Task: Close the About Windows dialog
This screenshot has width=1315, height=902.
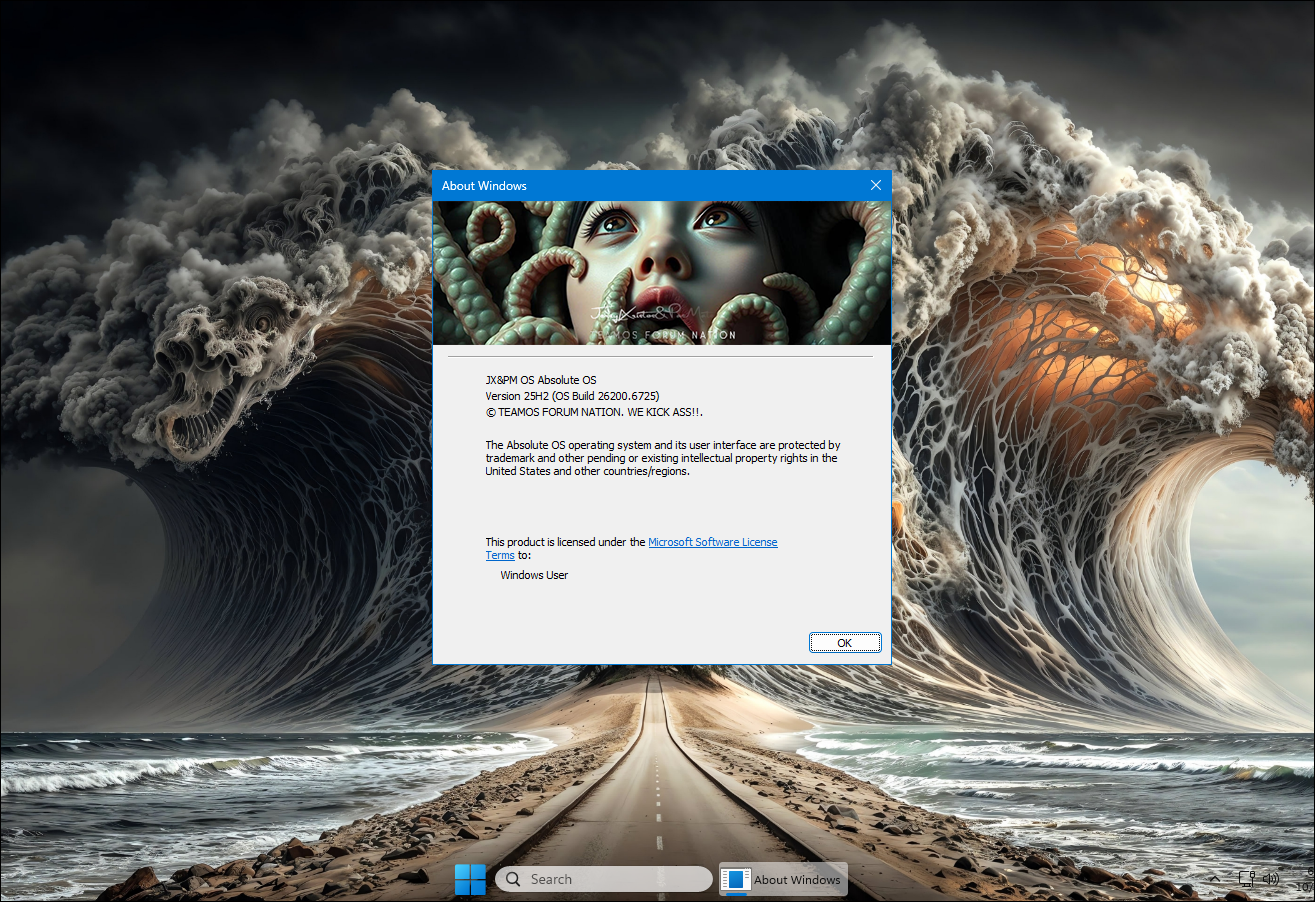Action: click(x=875, y=185)
